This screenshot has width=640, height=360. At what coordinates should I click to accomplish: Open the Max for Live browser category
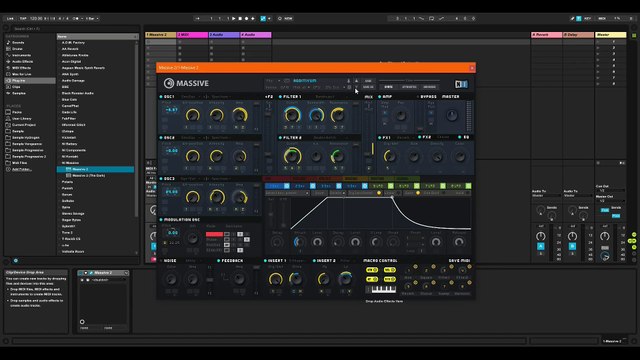(21, 74)
